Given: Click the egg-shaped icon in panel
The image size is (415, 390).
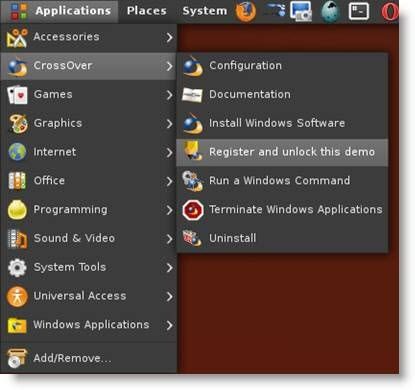Looking at the screenshot, I should (x=330, y=11).
